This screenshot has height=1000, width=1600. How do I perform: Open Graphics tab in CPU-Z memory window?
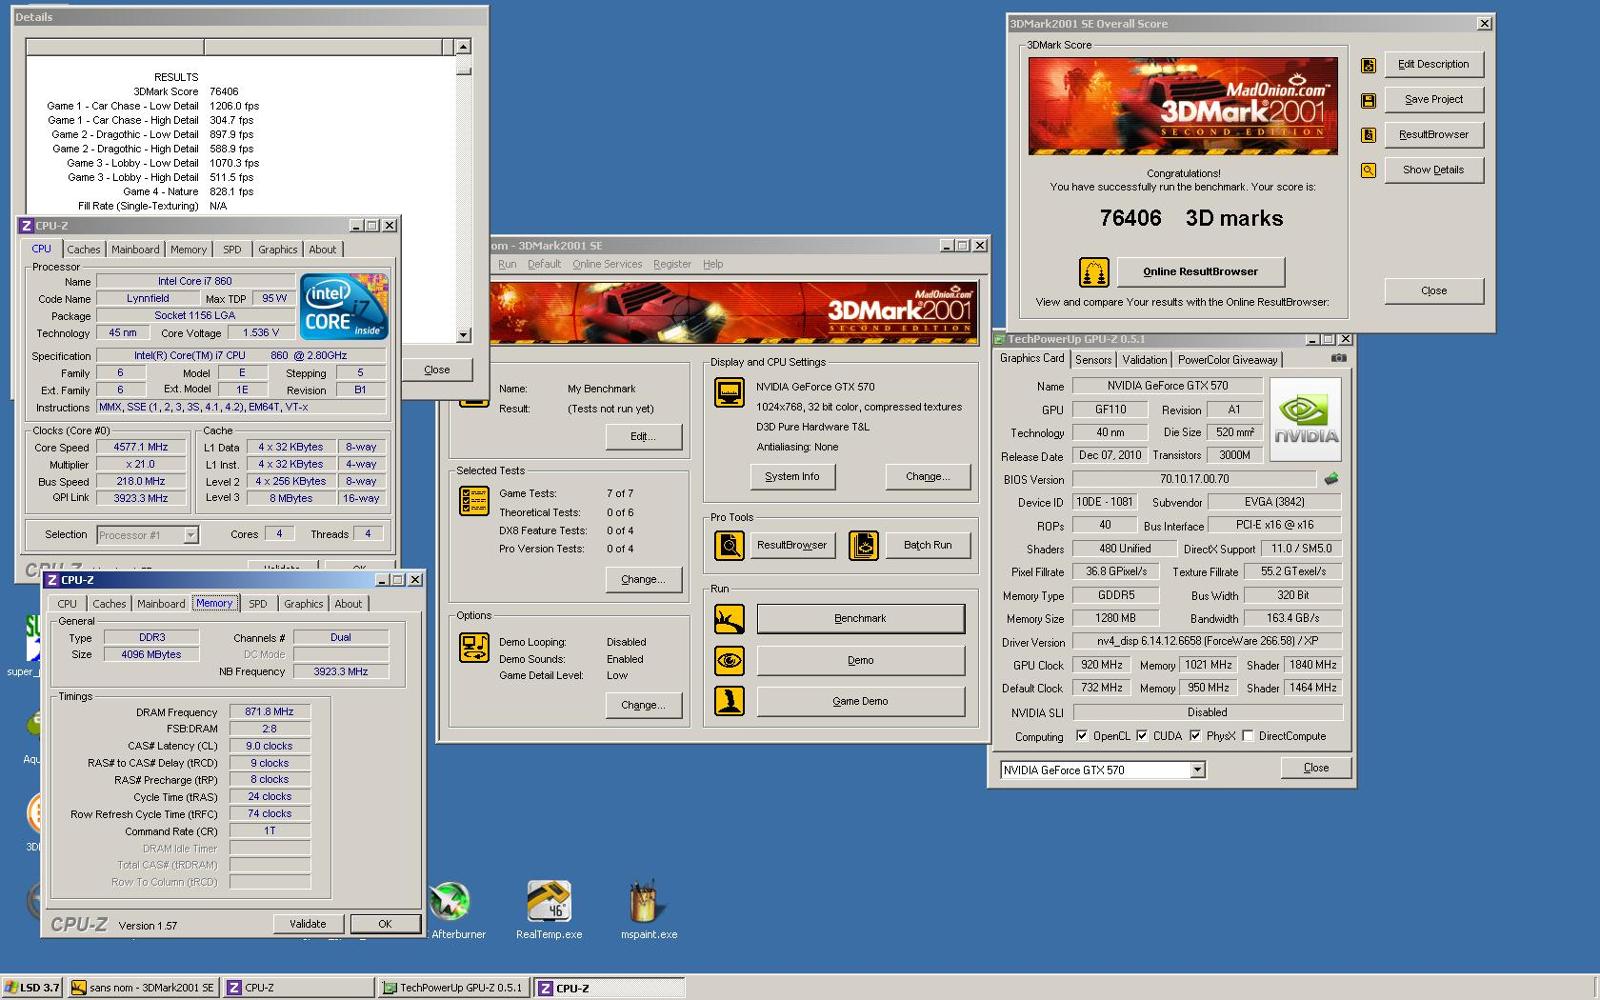(x=303, y=604)
